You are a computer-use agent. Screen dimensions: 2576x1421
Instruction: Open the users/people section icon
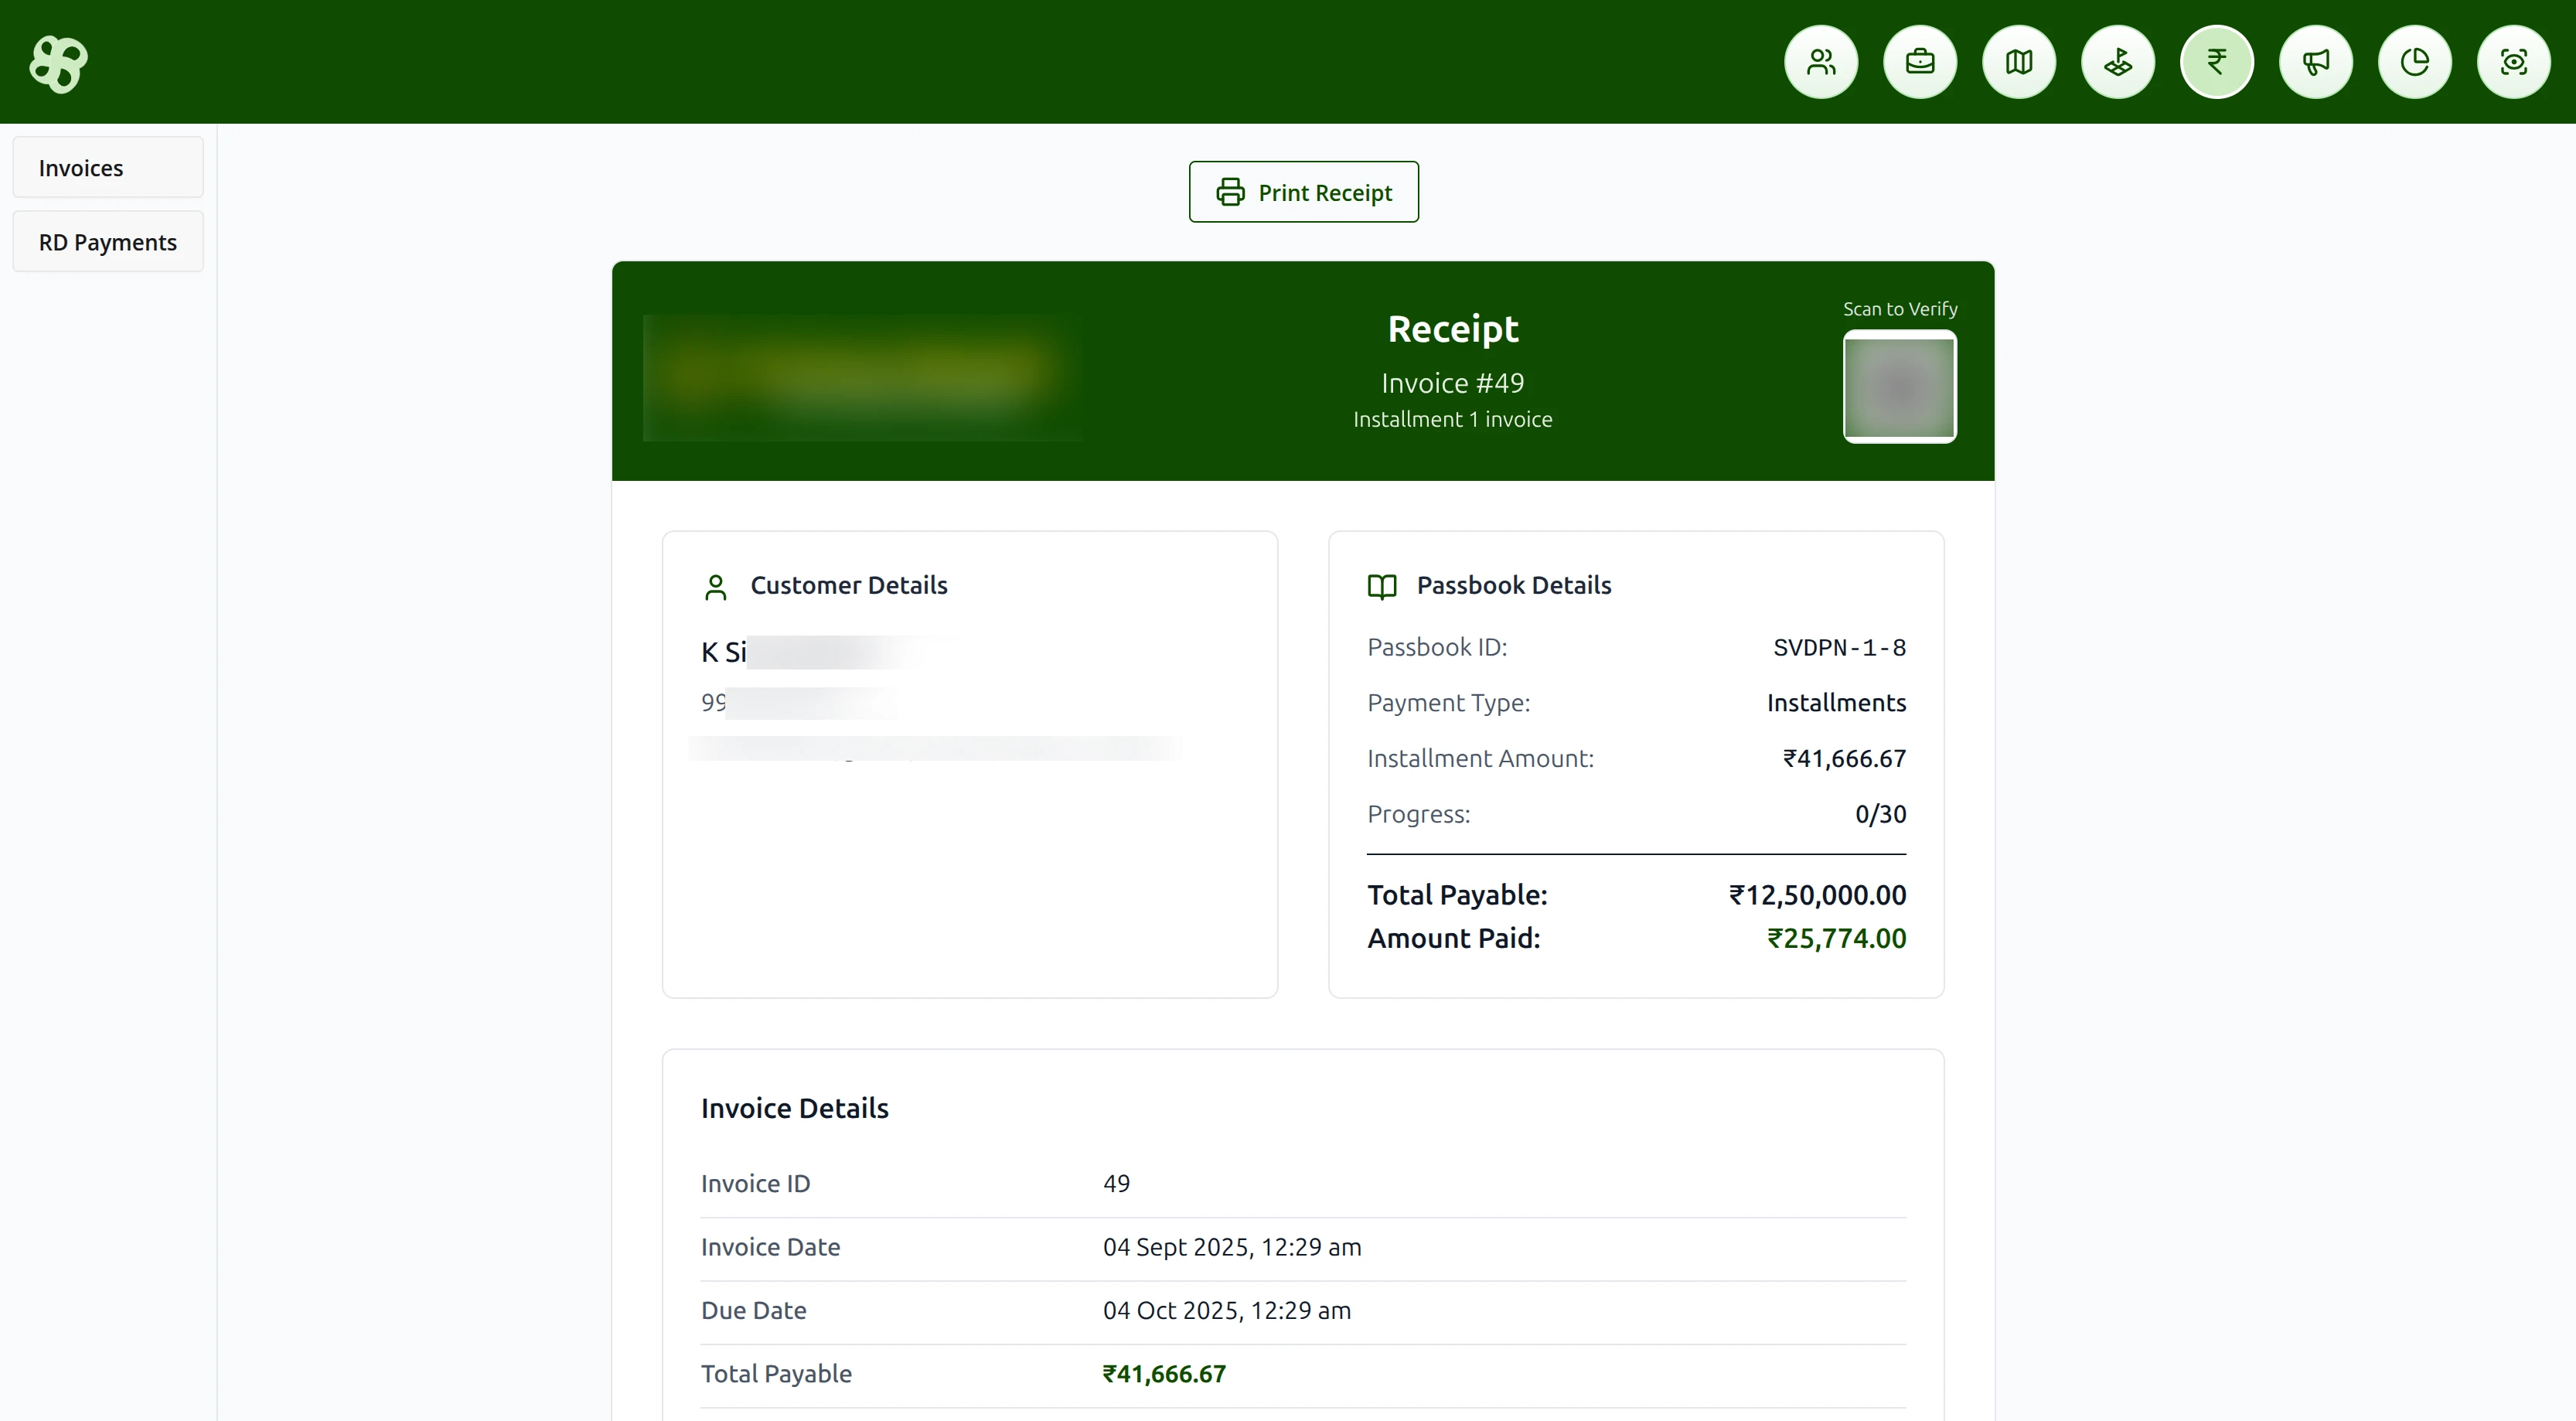pos(1821,62)
